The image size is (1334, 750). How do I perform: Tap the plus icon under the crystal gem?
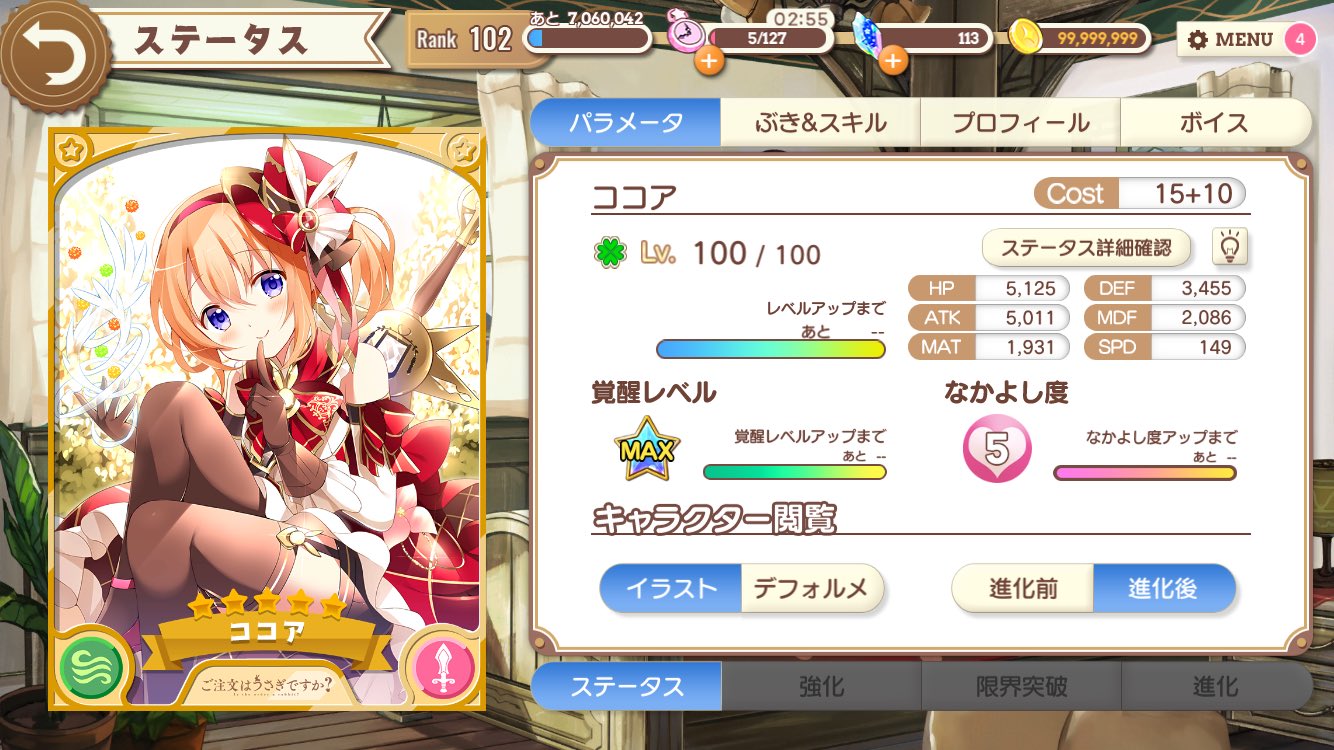pos(892,61)
